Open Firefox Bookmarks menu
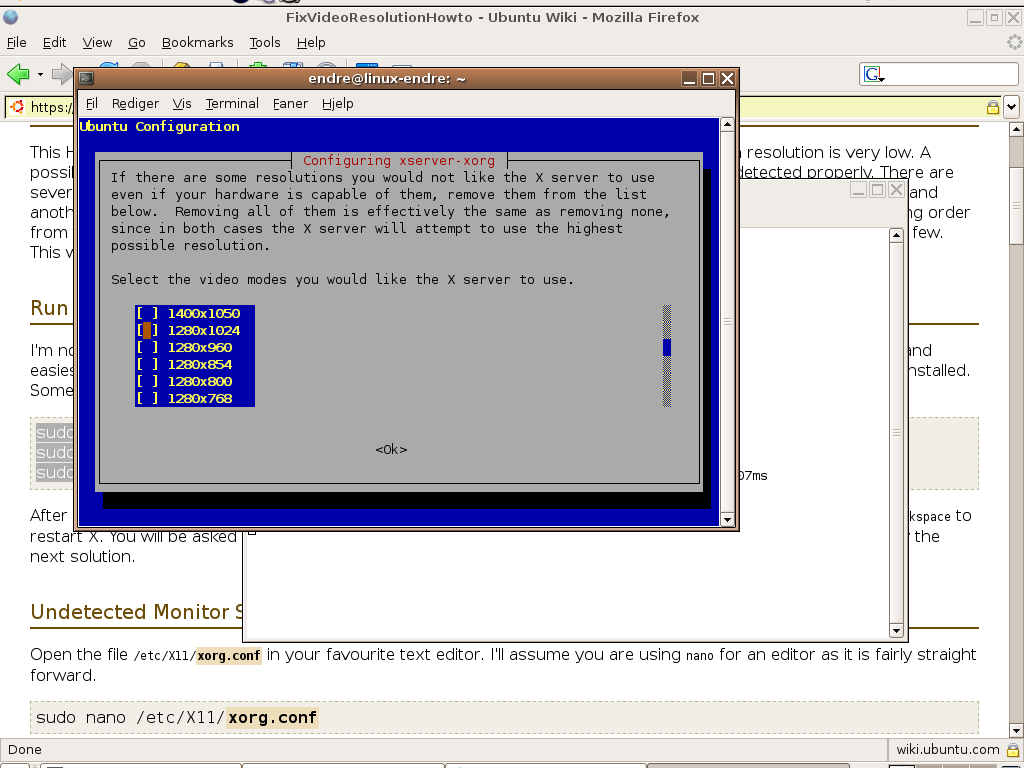1024x768 pixels. pos(197,42)
